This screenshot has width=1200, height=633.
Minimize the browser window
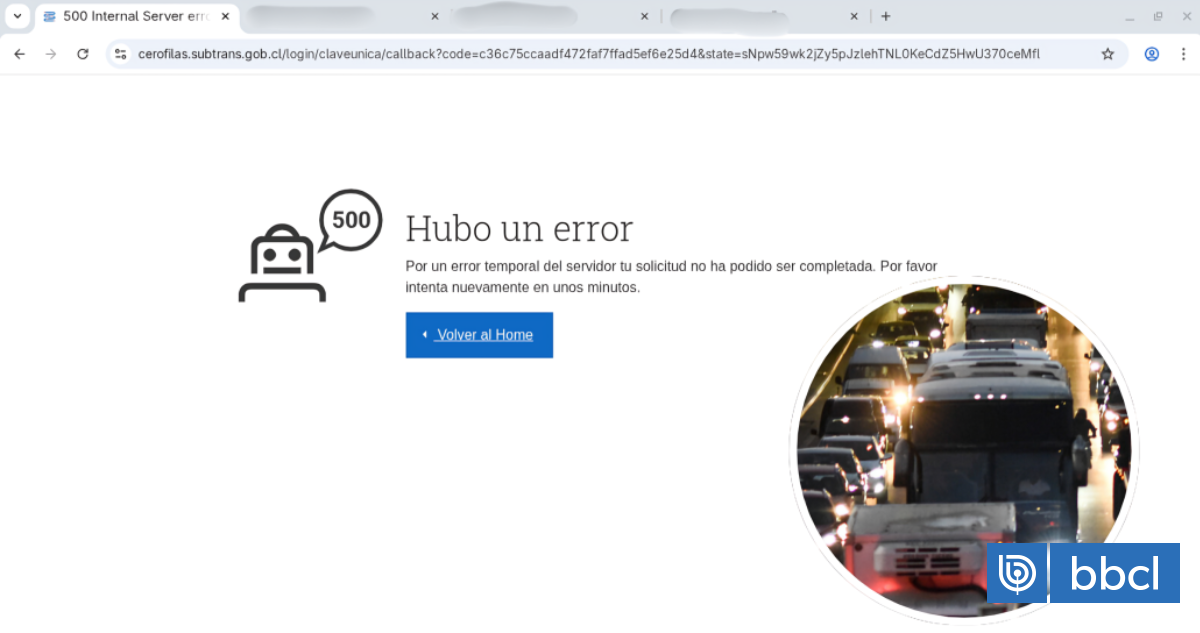pyautogui.click(x=1130, y=16)
